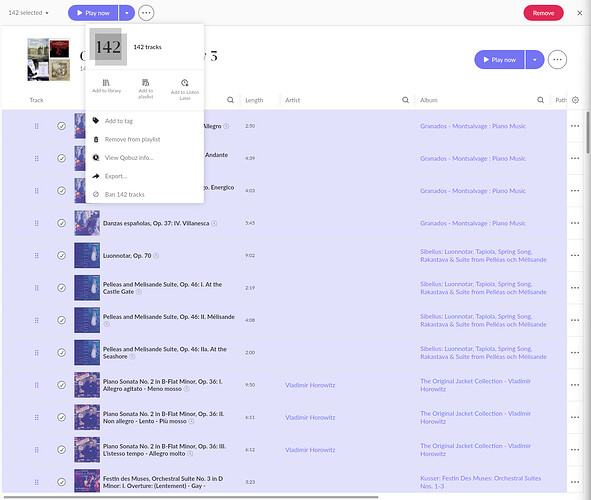Expand the 142 selected dropdown
Screen dimensions: 591x500
pos(29,13)
